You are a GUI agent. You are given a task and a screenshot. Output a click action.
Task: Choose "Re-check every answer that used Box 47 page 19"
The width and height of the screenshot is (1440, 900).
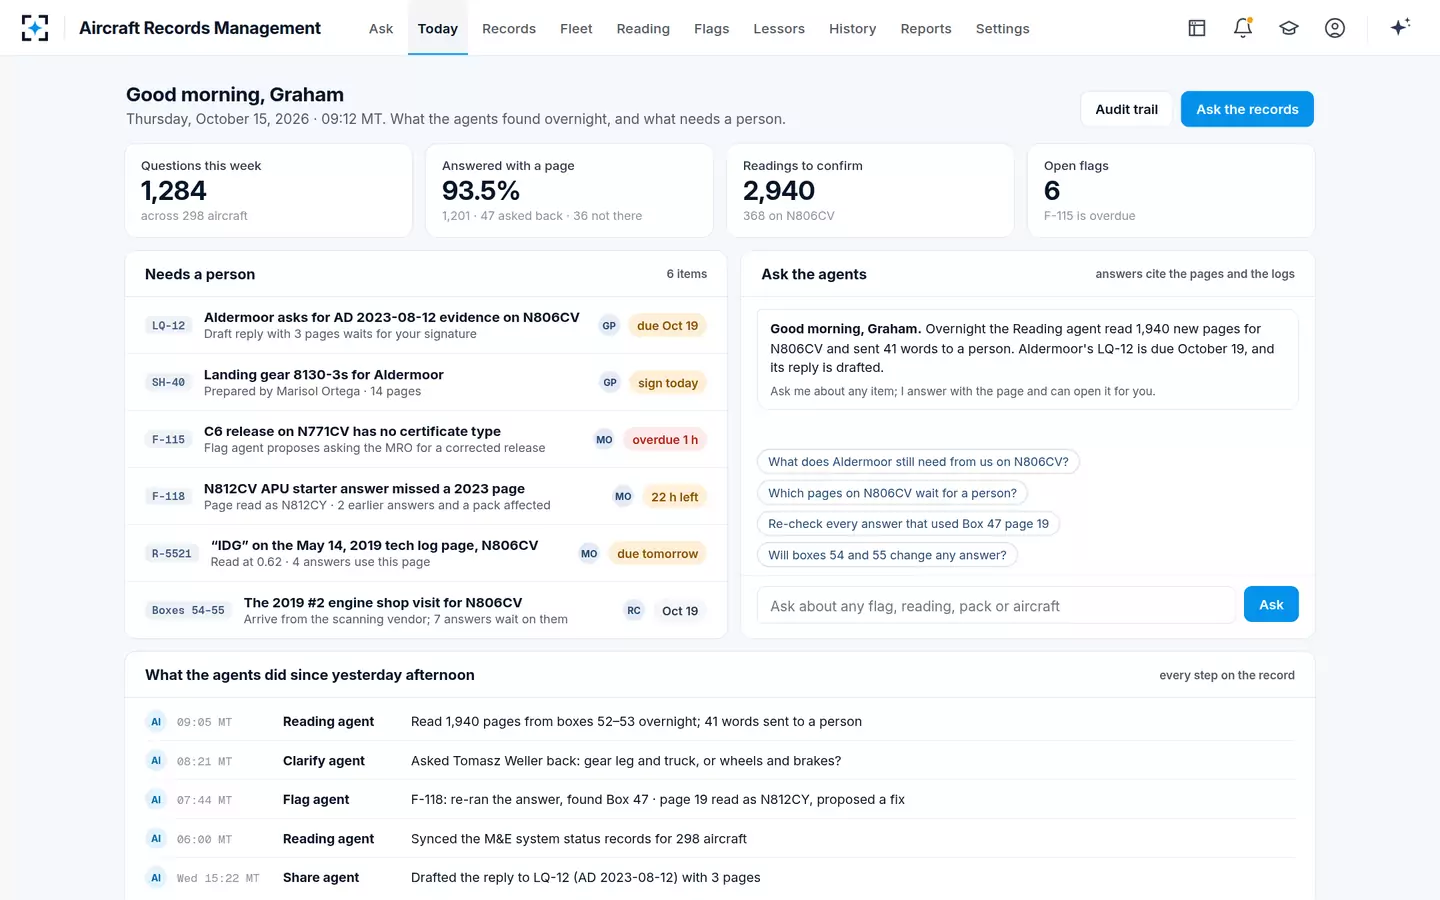(908, 524)
